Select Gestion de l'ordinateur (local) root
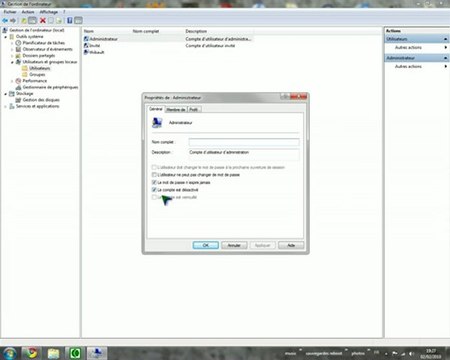The width and height of the screenshot is (450, 360). coord(36,30)
